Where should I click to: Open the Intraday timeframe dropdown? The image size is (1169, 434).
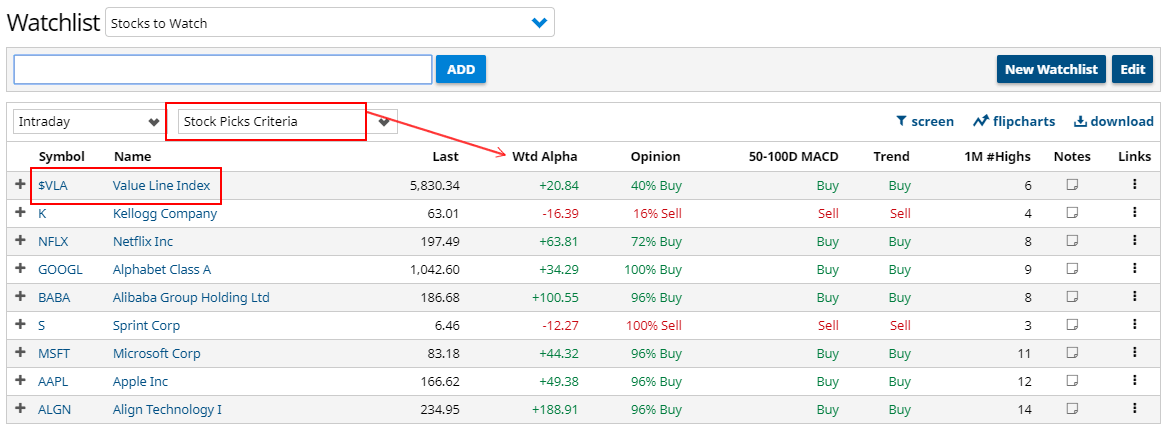pyautogui.click(x=89, y=122)
